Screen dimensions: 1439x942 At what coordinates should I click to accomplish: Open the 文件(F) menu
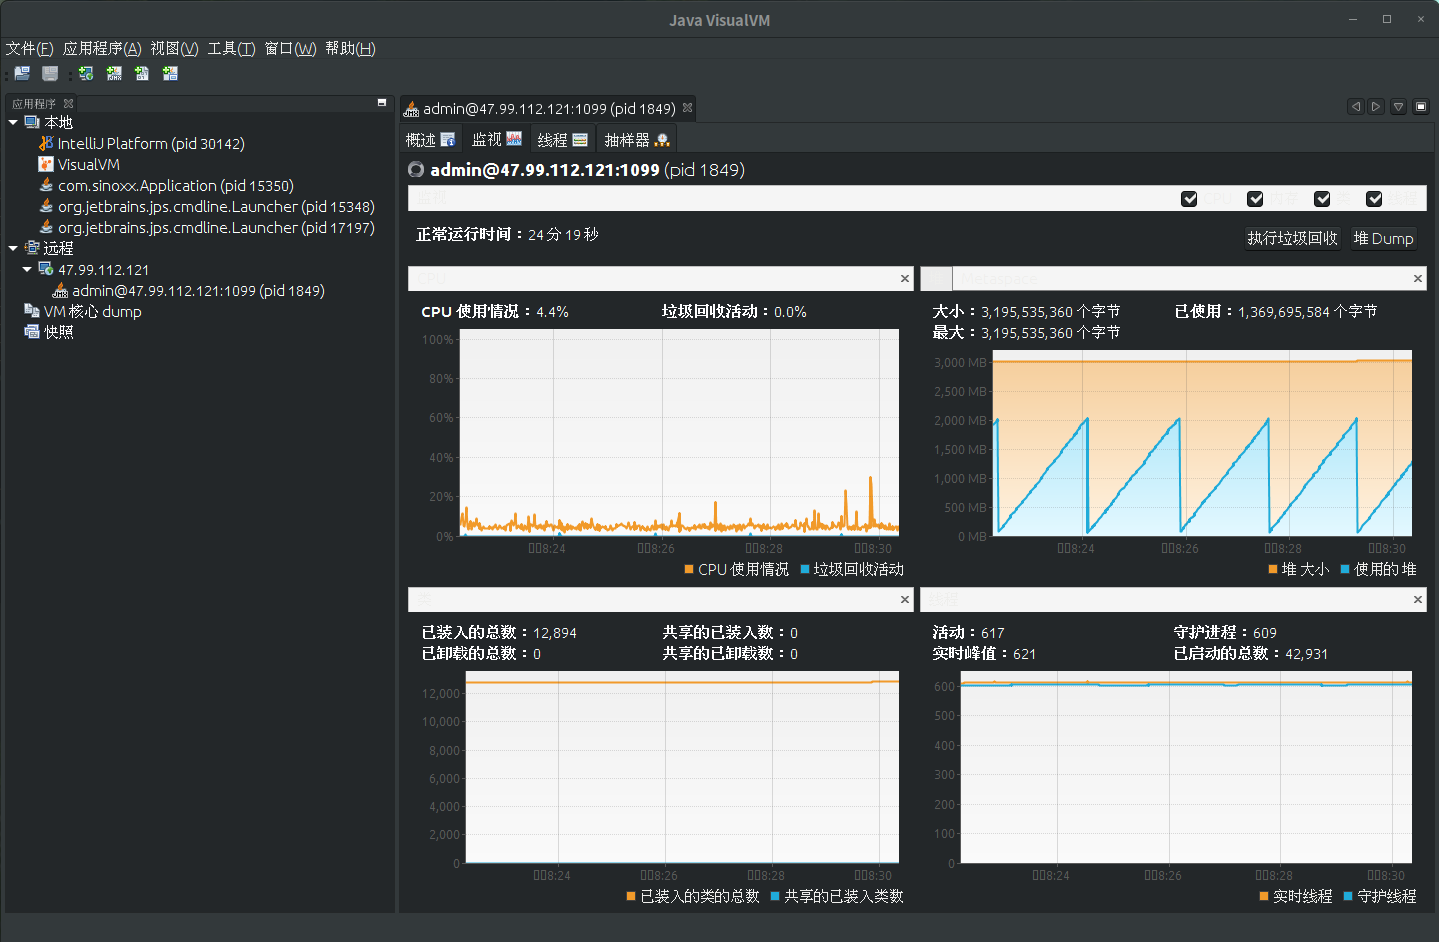coord(29,48)
